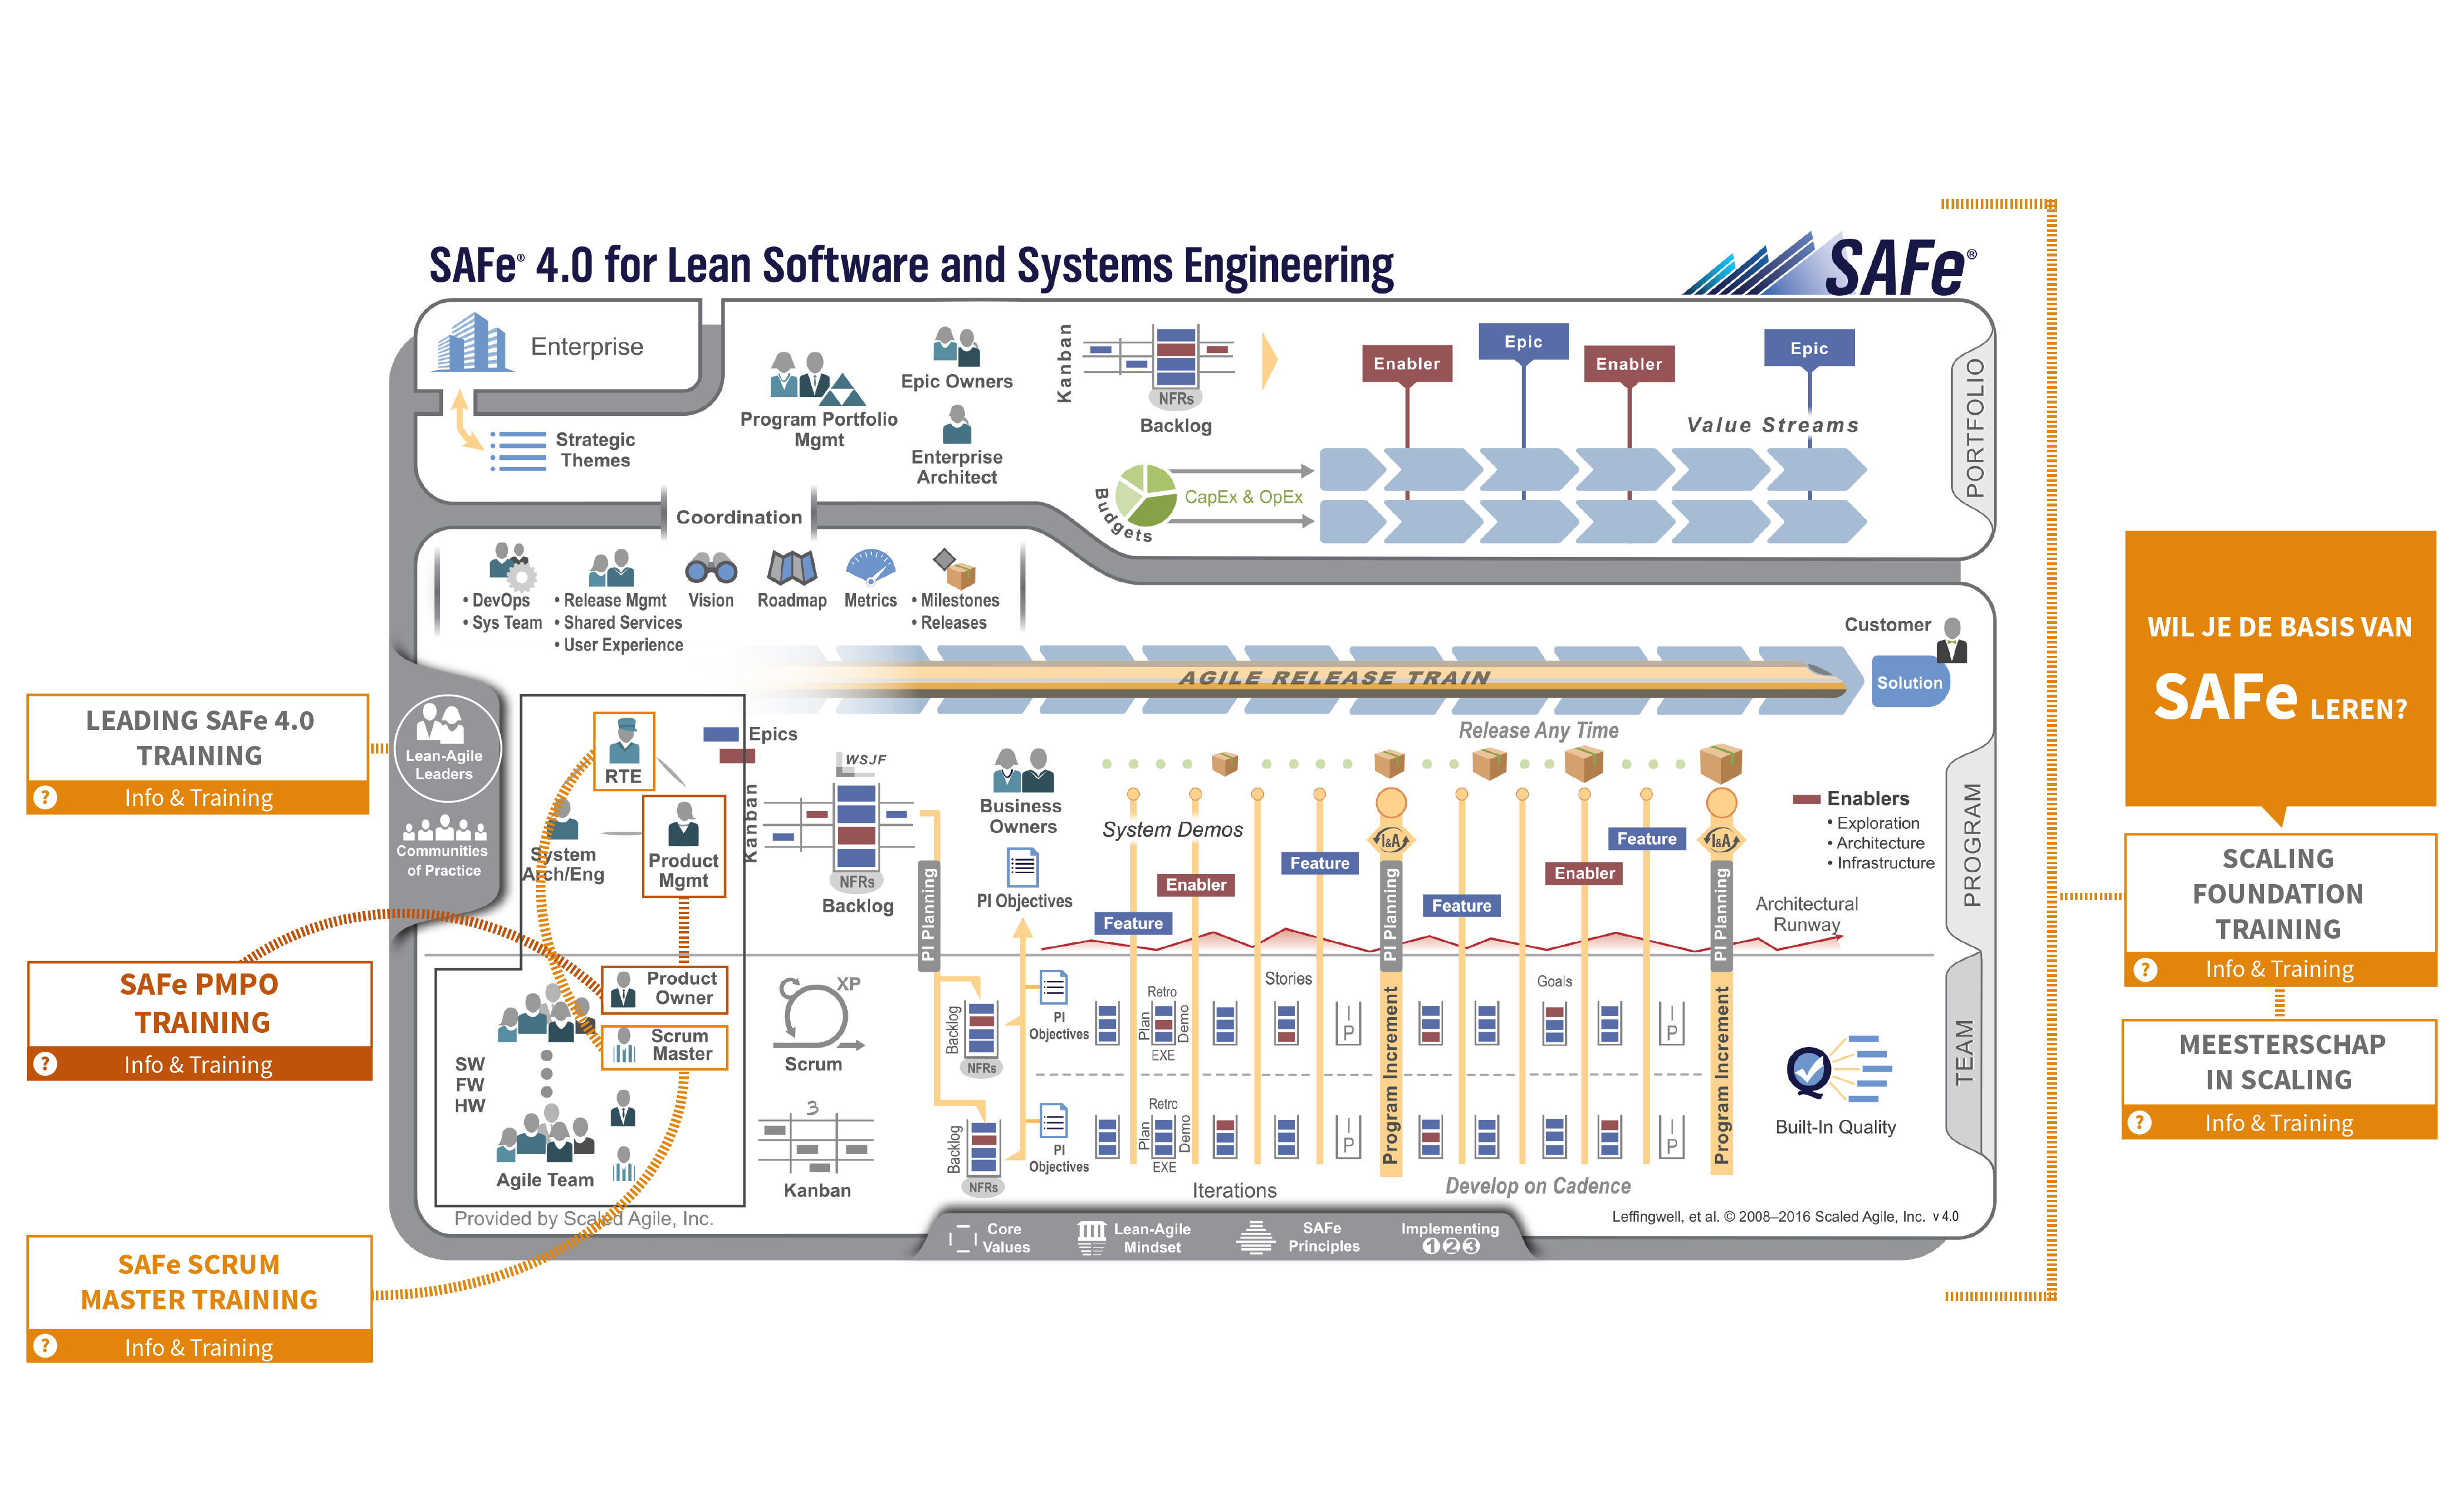2464x1487 pixels.
Task: Click the PI Objectives document icon under Business Owners
Action: [x=1023, y=867]
